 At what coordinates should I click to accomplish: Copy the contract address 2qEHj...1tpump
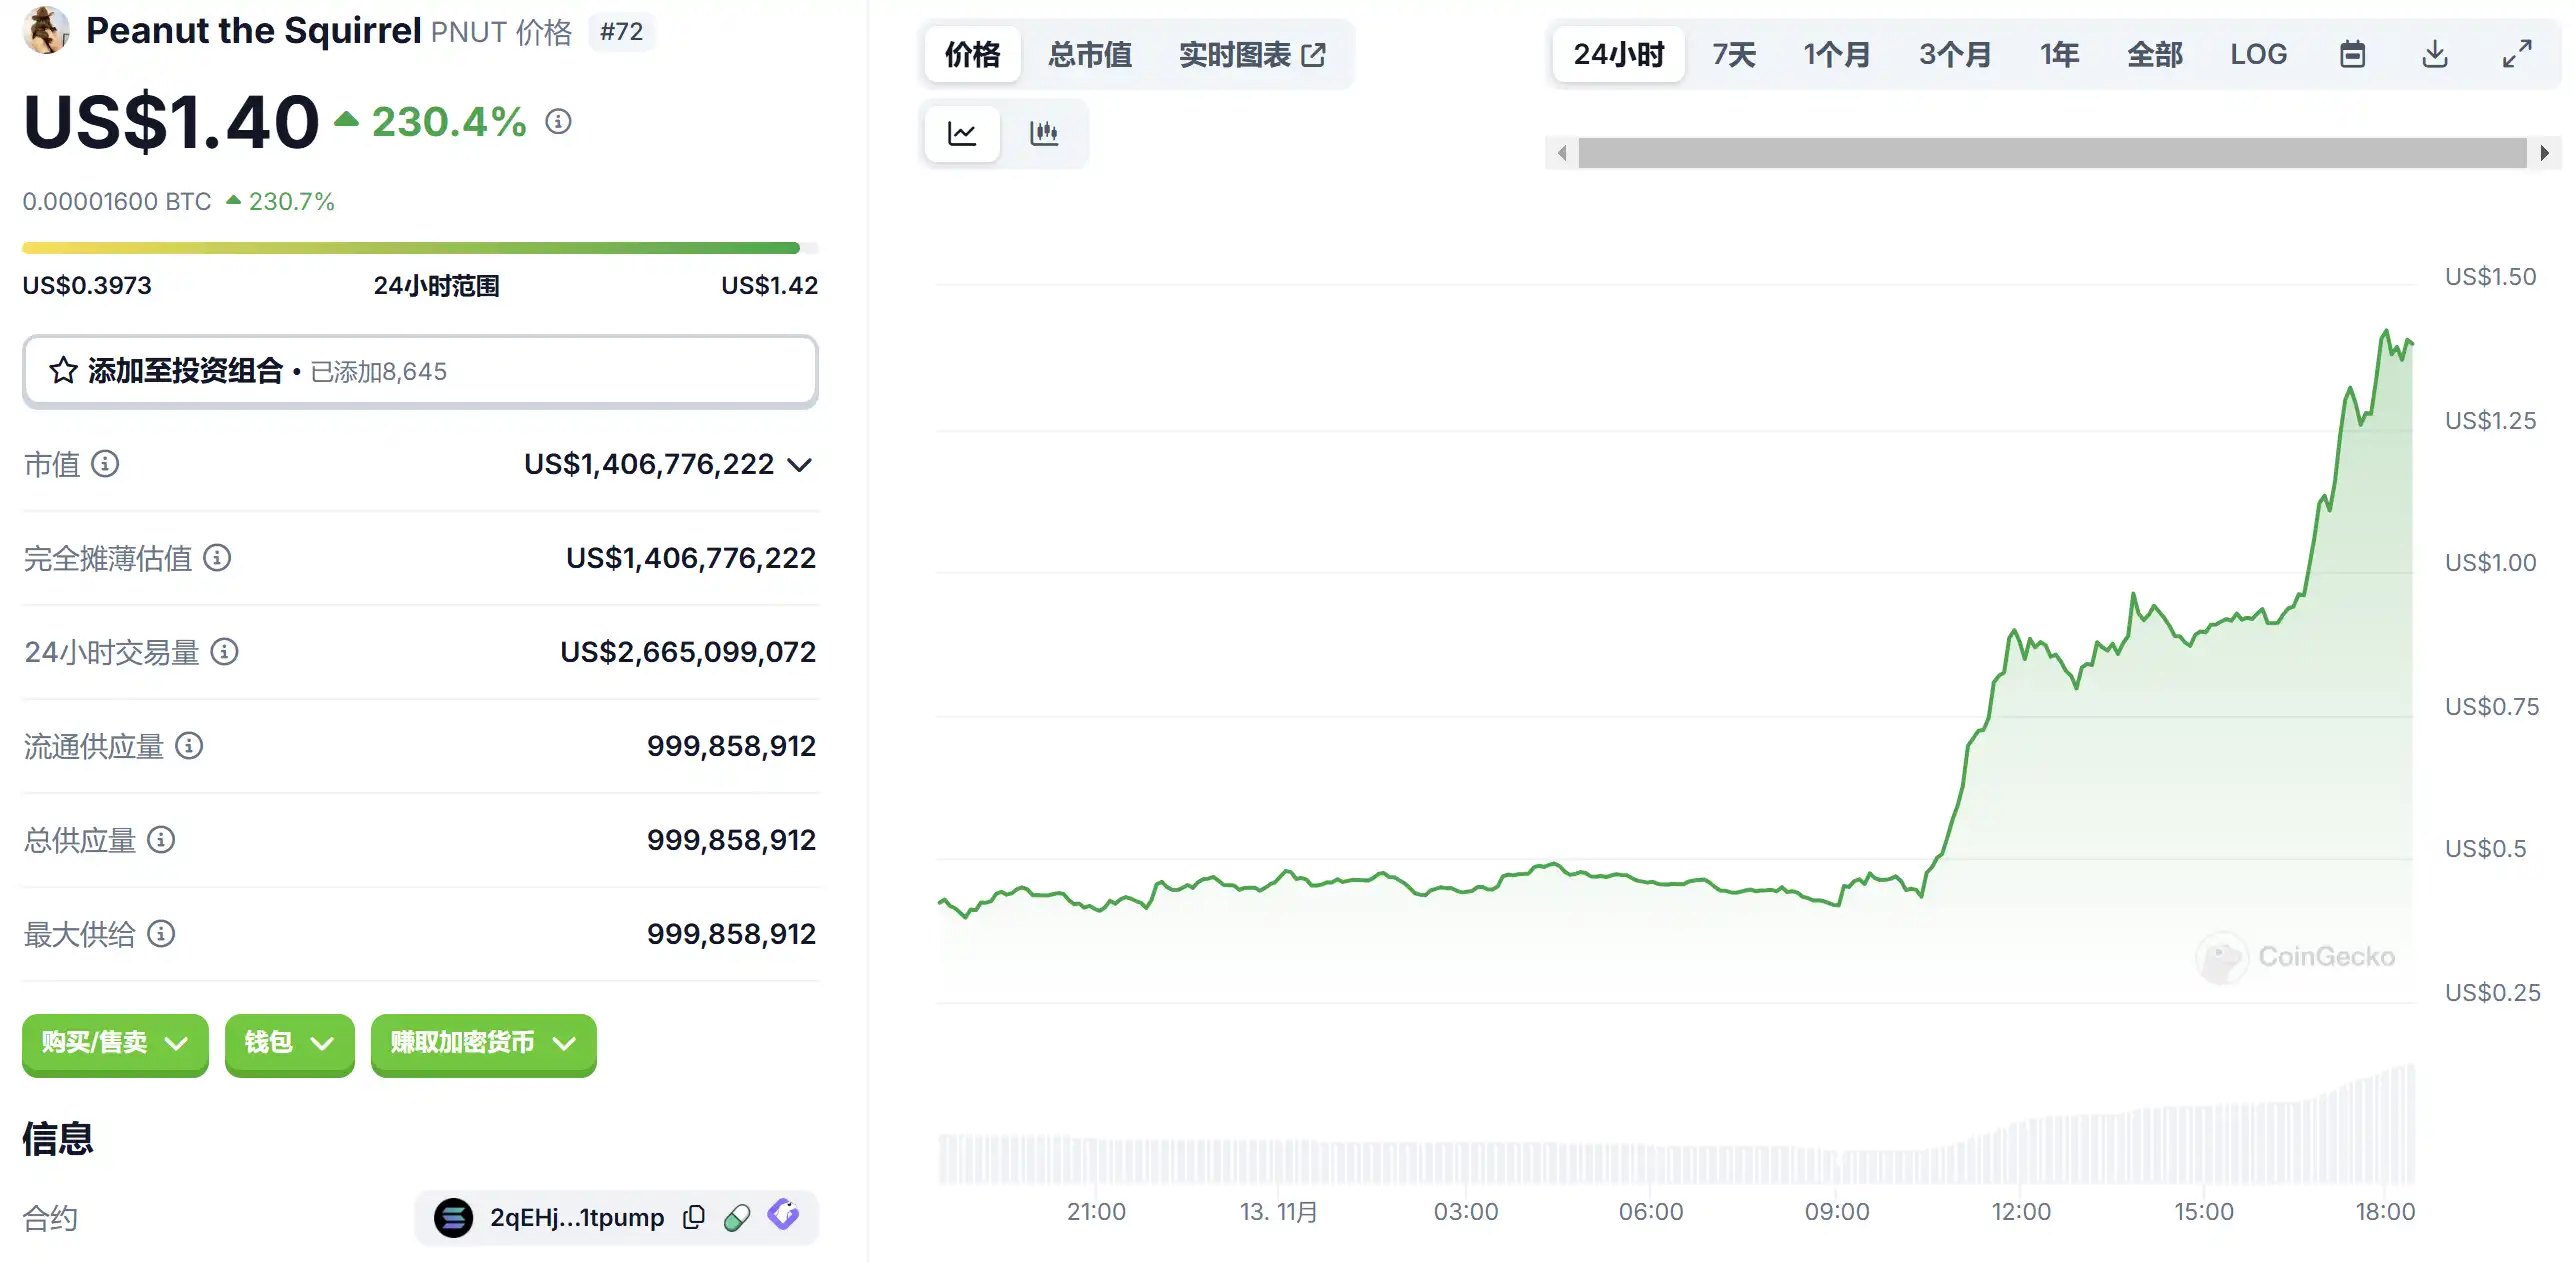(693, 1217)
